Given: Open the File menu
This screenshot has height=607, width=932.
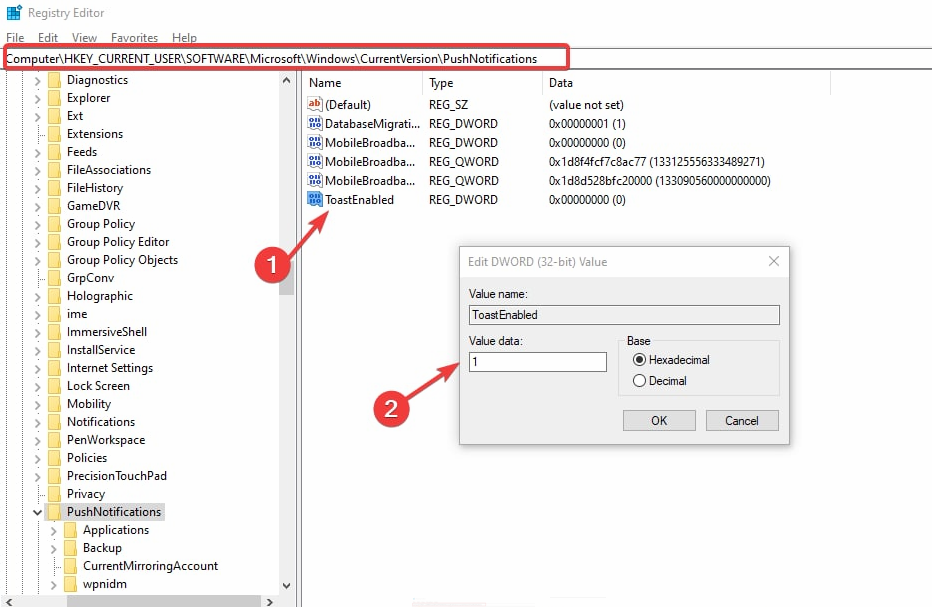Looking at the screenshot, I should (x=15, y=37).
